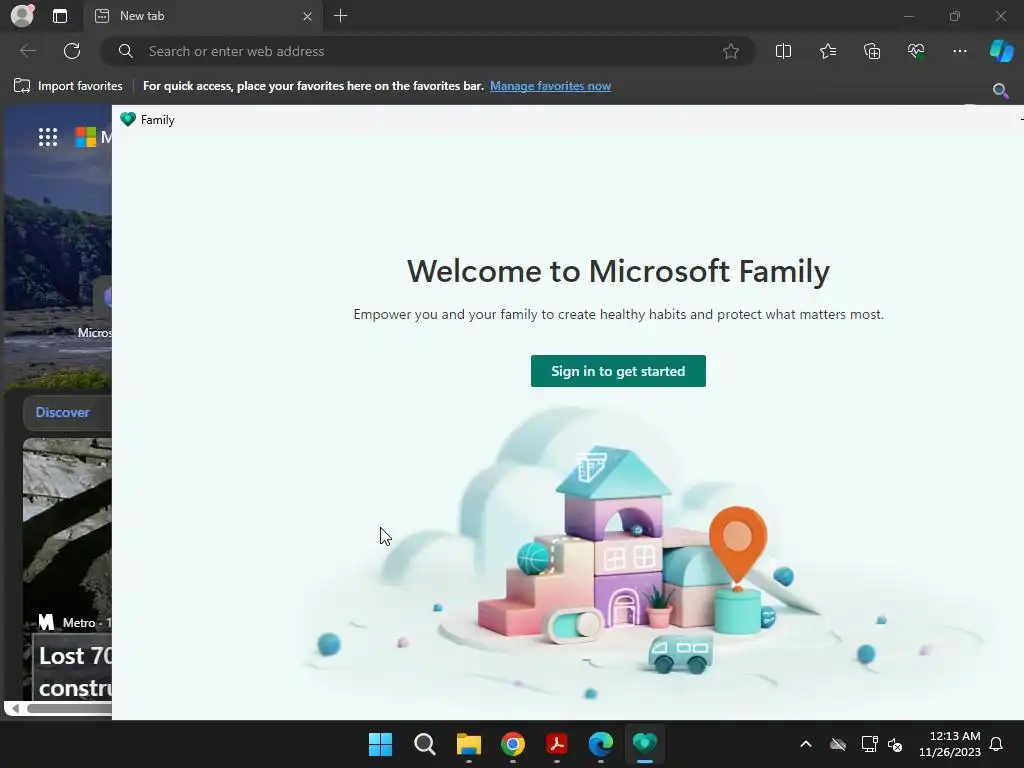This screenshot has height=768, width=1024.
Task: Click Manage favorites now link
Action: [x=551, y=86]
